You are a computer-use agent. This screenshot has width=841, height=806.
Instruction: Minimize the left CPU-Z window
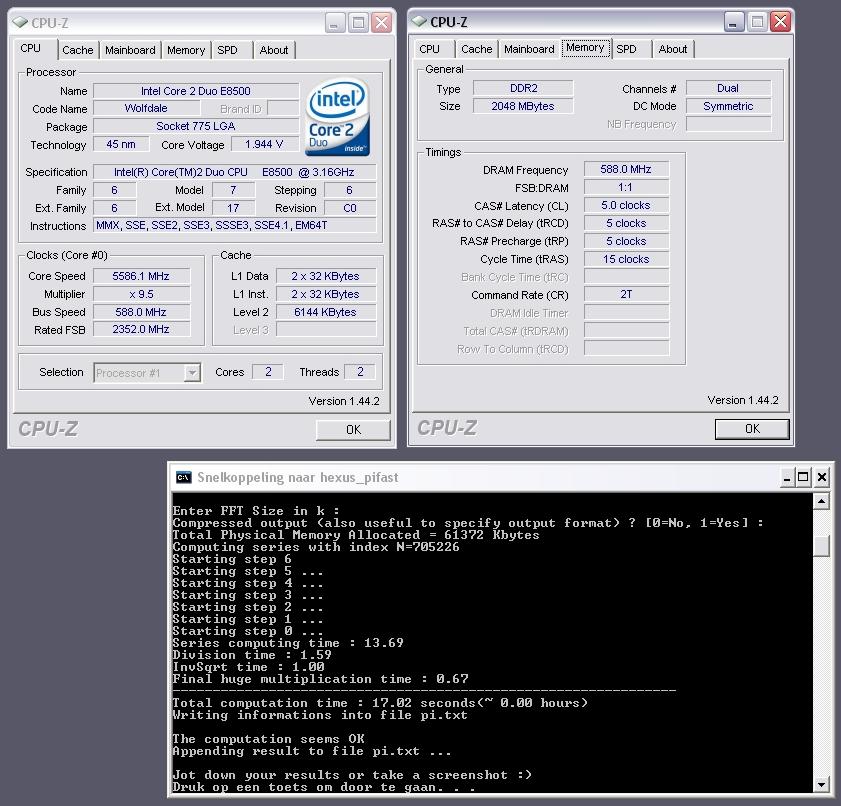point(335,23)
